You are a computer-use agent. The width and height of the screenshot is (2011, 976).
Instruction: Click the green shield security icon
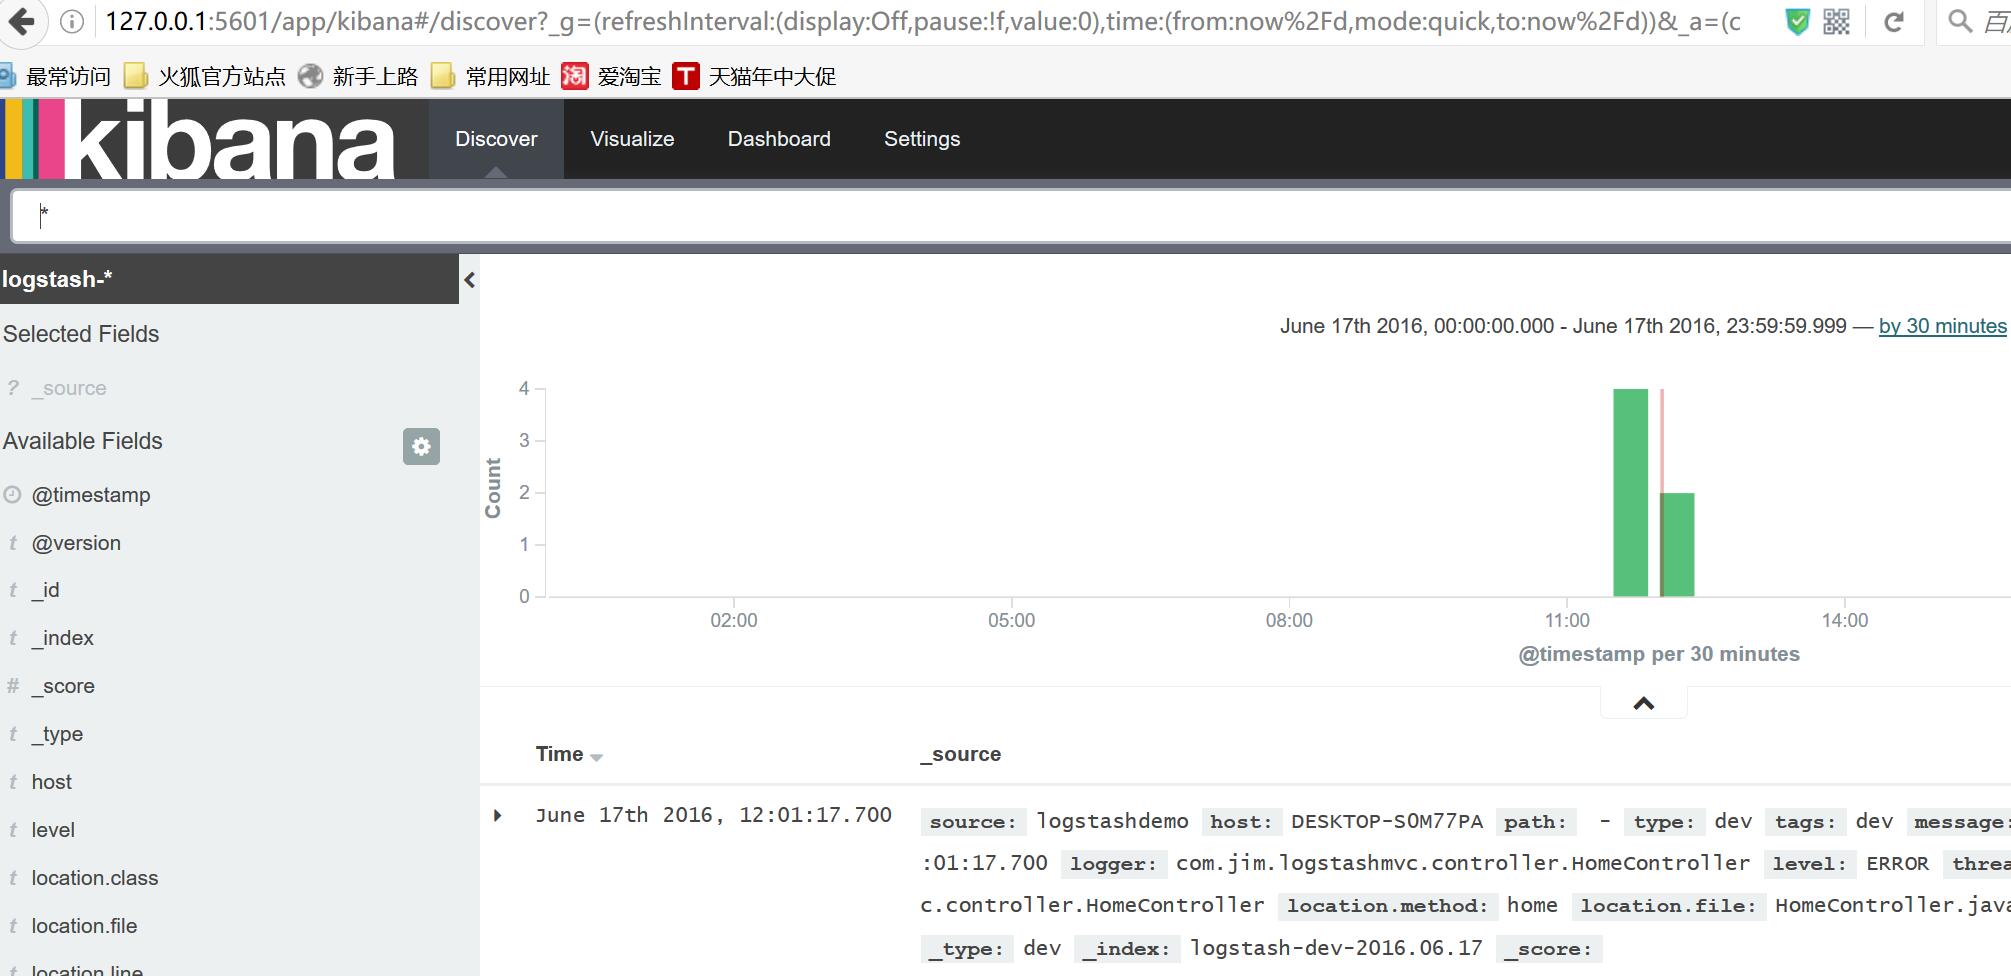click(1797, 22)
